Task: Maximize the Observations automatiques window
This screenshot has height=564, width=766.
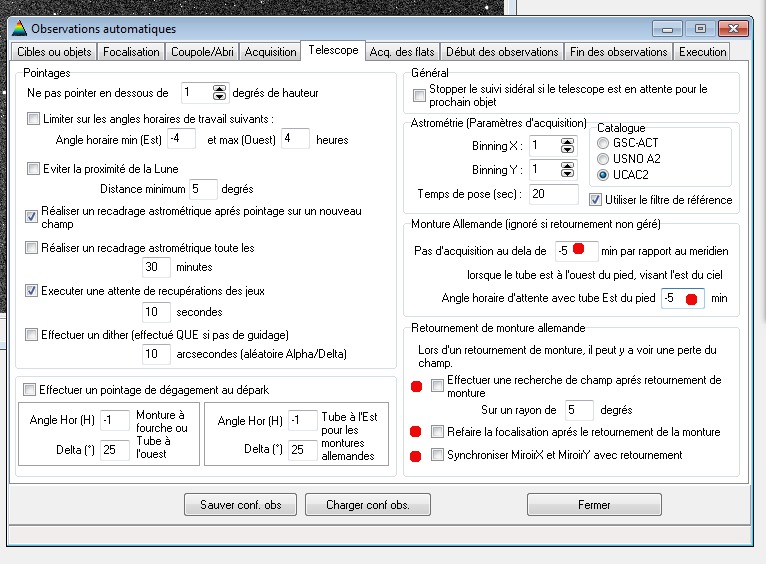Action: coord(700,29)
